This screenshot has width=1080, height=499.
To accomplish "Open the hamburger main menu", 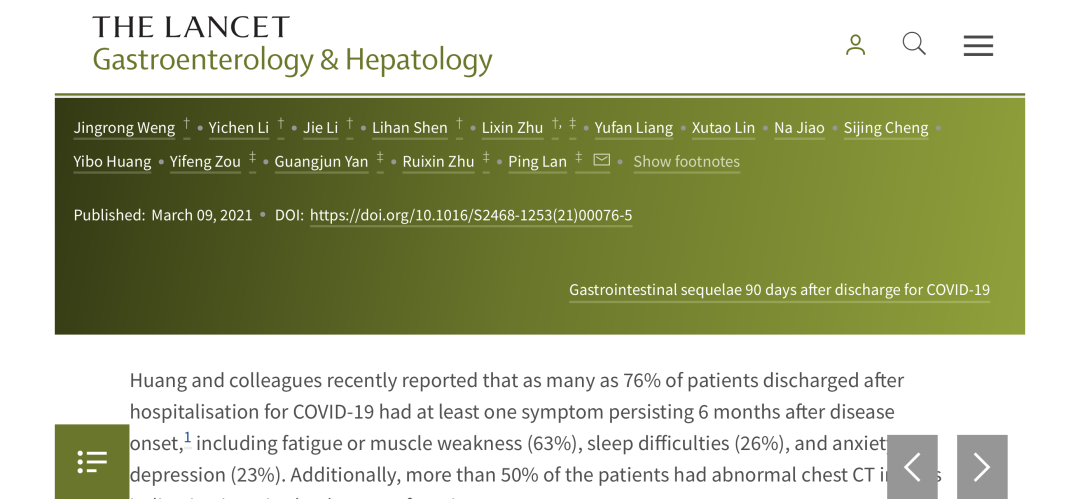I will (978, 45).
